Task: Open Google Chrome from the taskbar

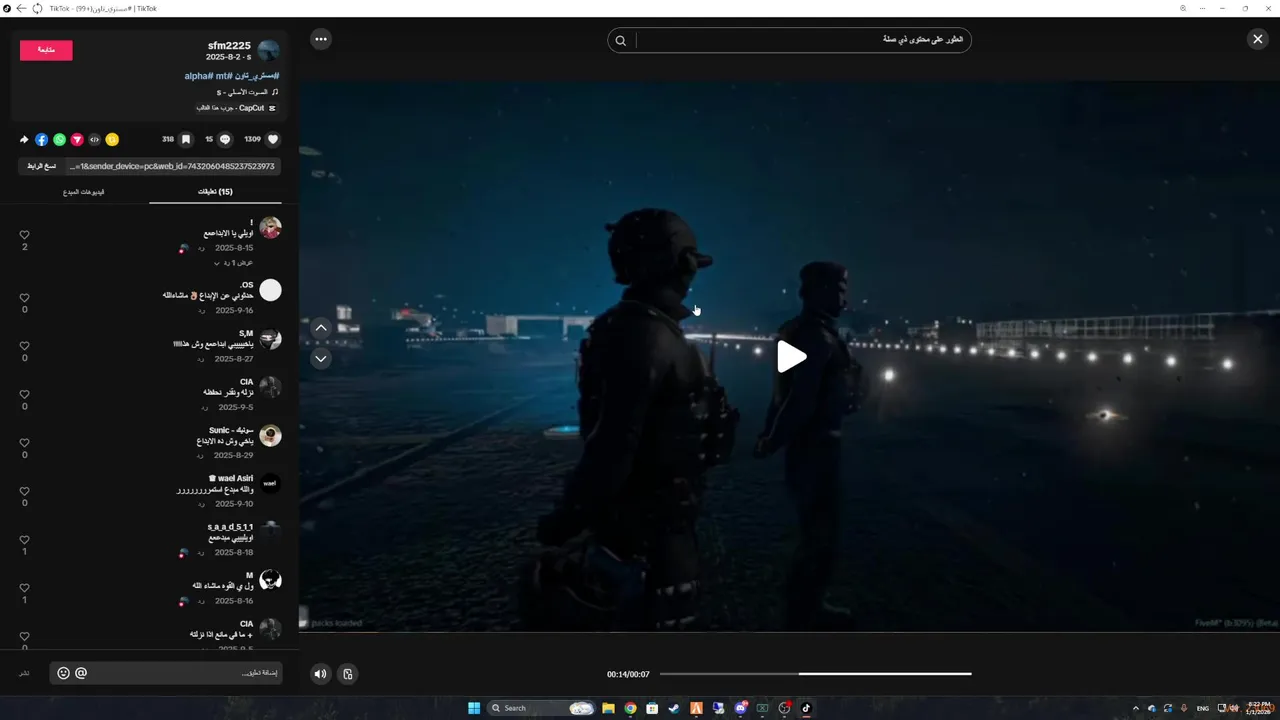Action: pos(630,708)
